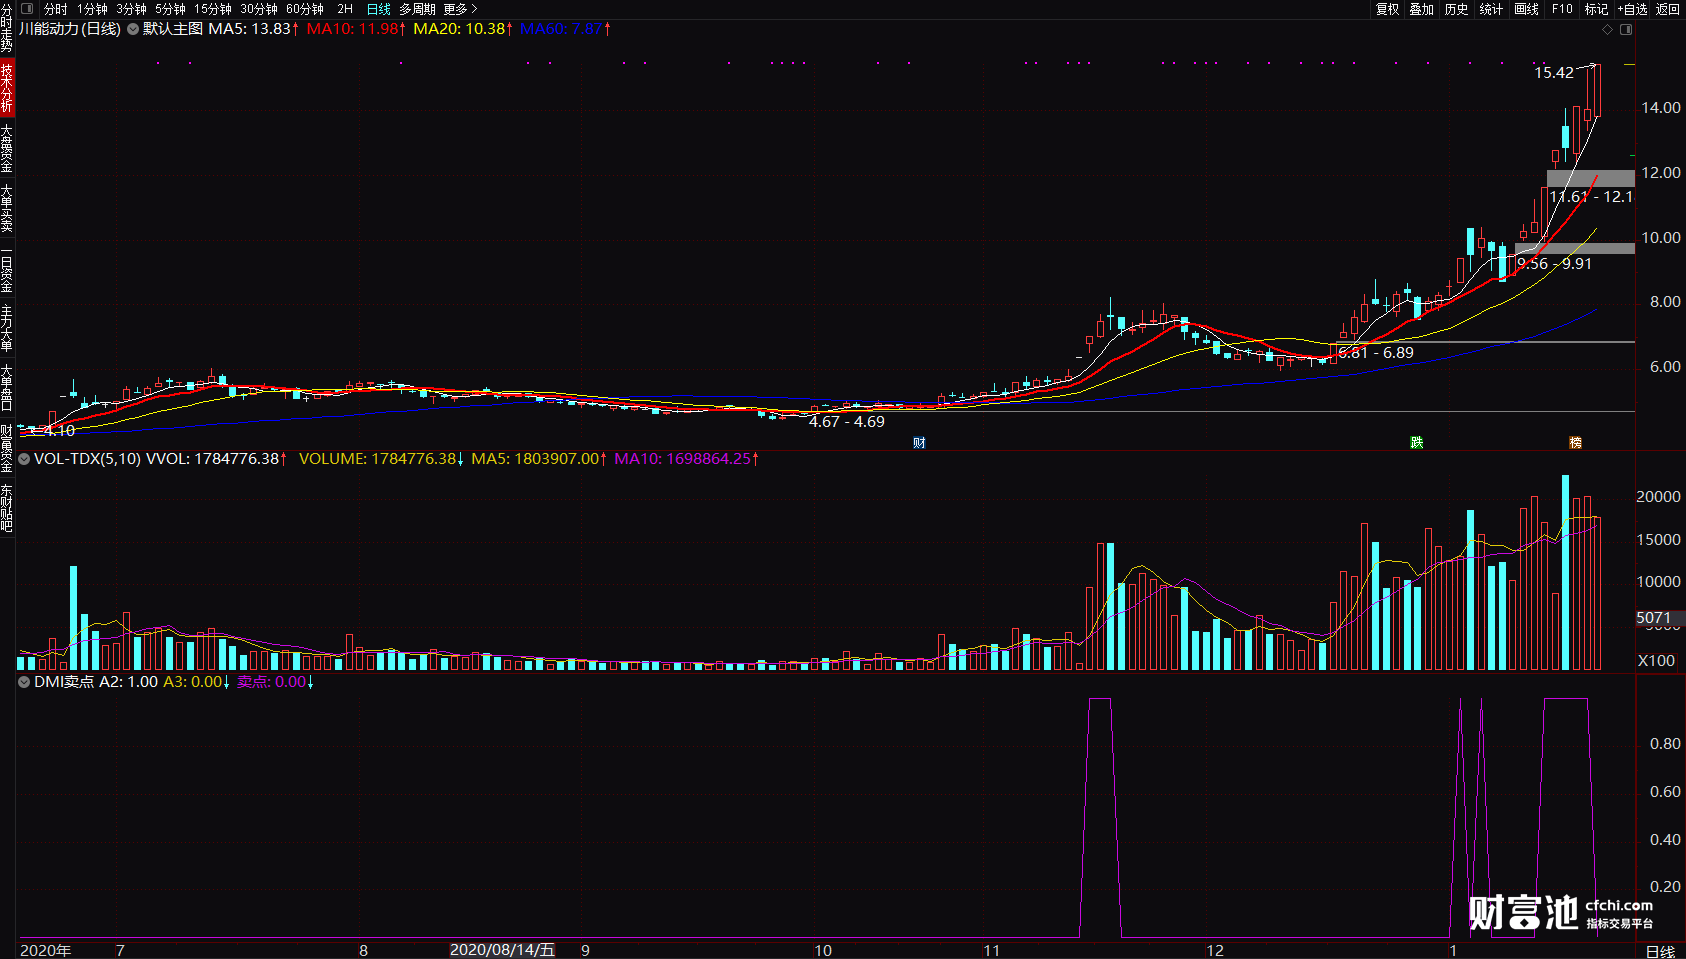This screenshot has height=959, width=1686.
Task: Click the 卖点: 0.00 value
Action: coord(275,682)
